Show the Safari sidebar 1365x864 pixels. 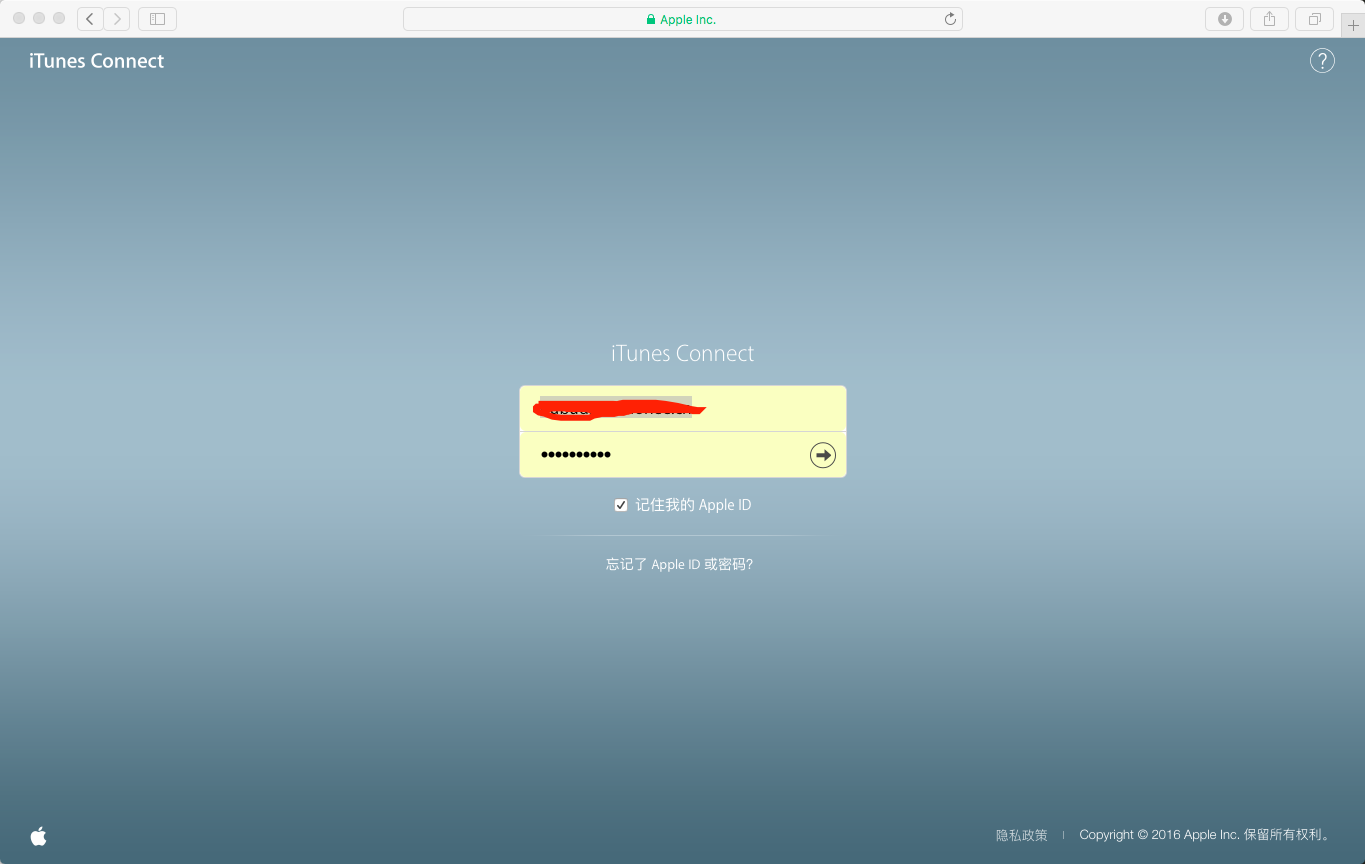click(x=157, y=19)
